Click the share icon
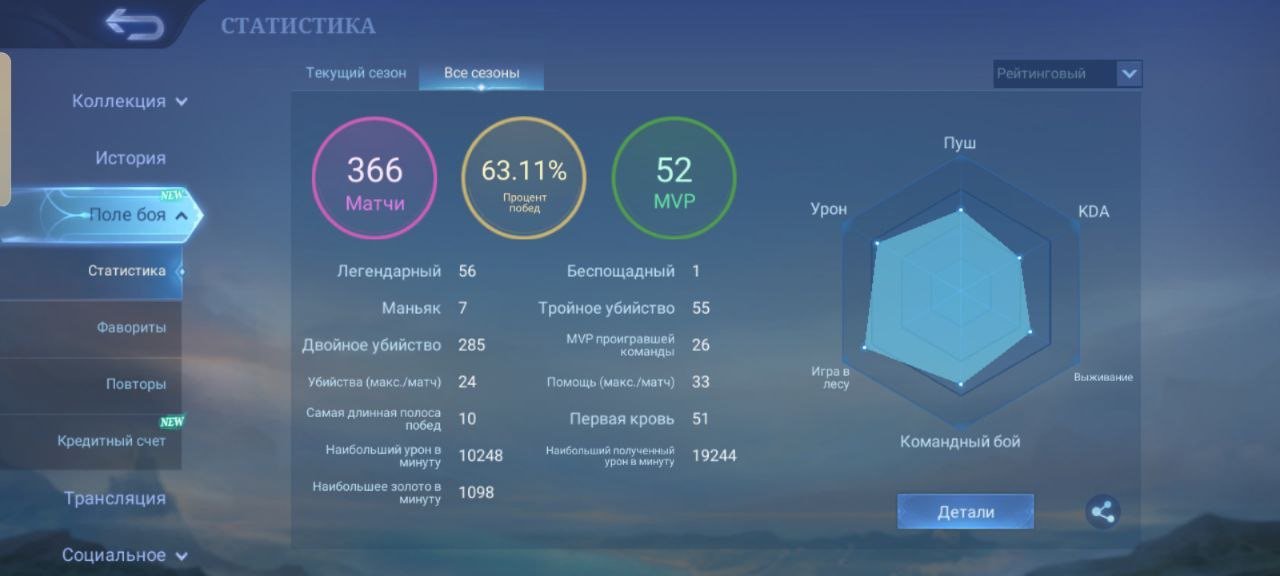Screen dimensions: 1280x576 (1102, 512)
